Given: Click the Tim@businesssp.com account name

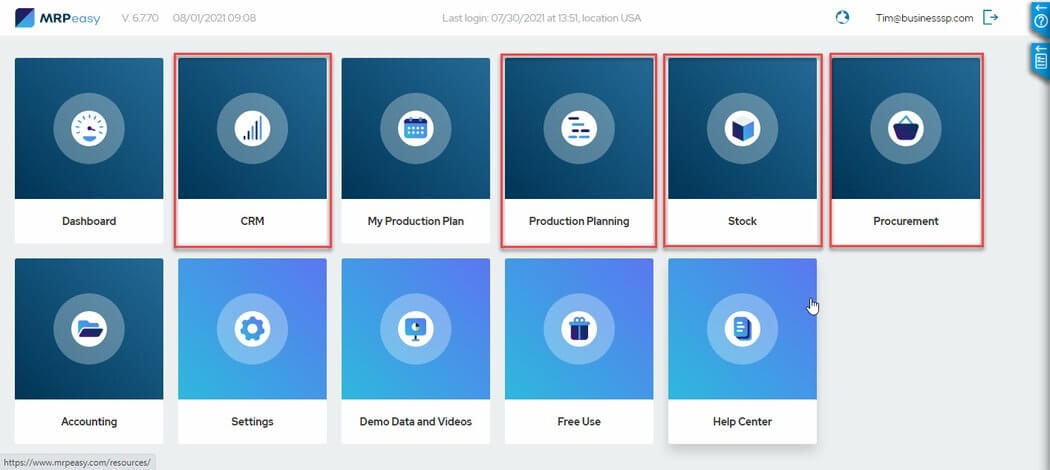Looking at the screenshot, I should click(x=924, y=18).
